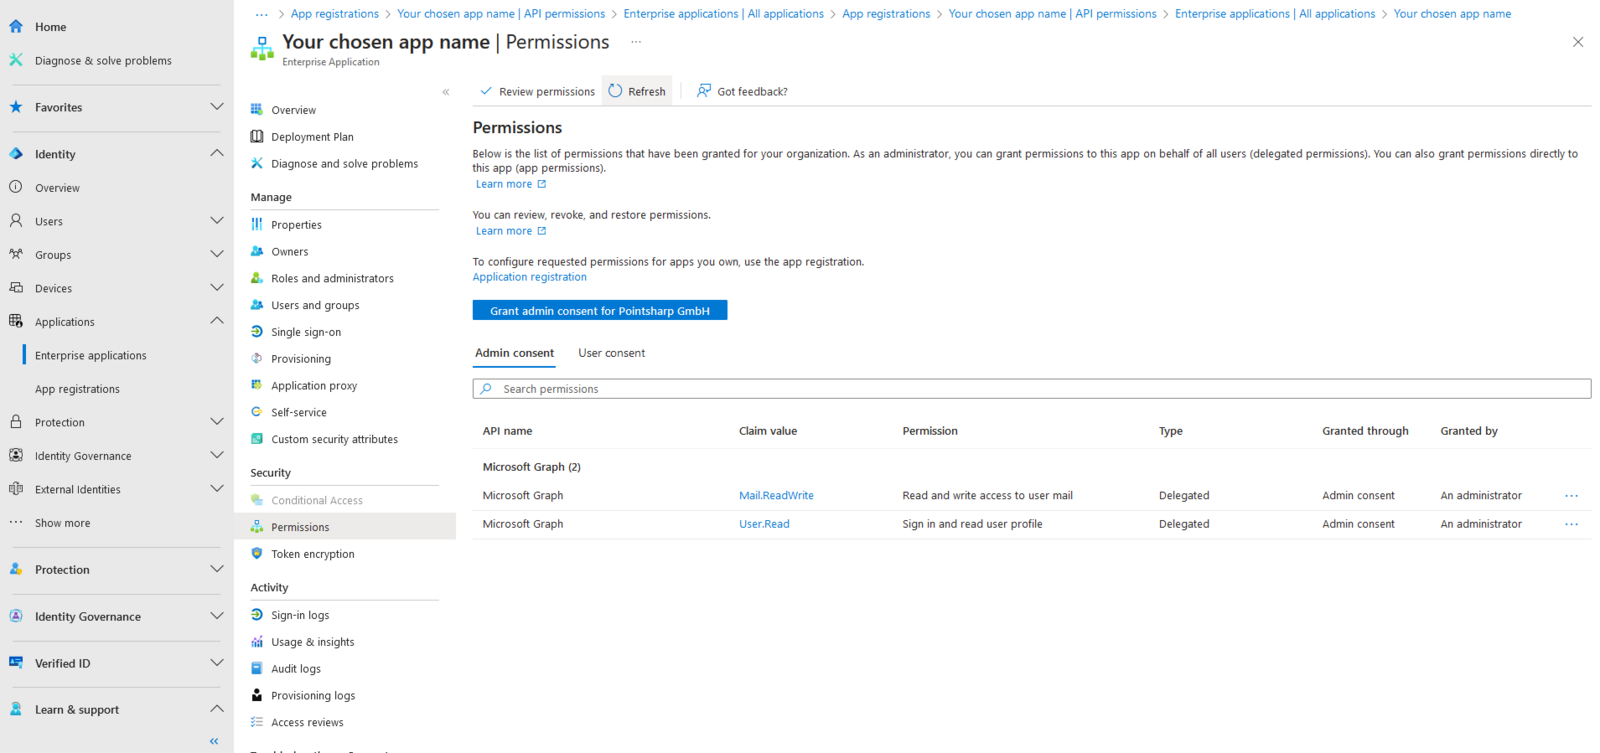Click the Applications grid icon

point(16,321)
